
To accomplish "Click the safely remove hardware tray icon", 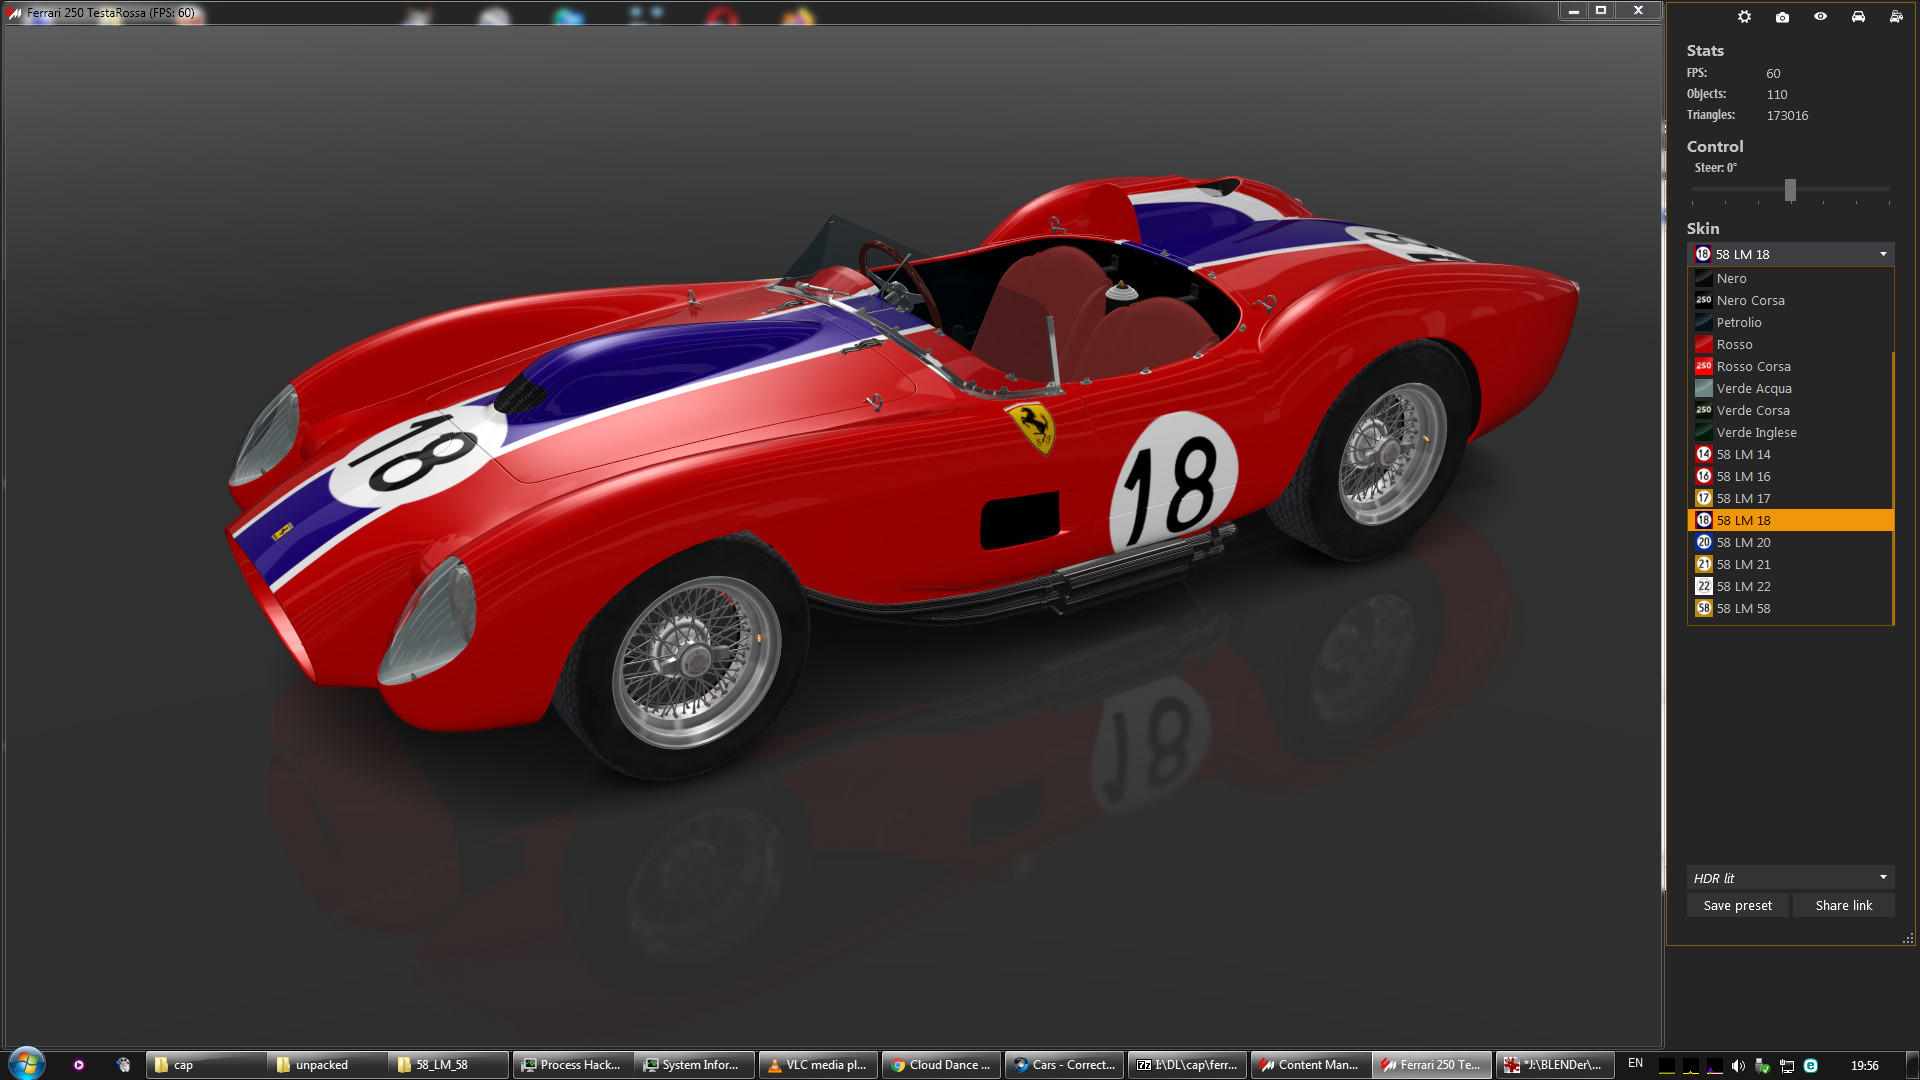I will pos(1762,1066).
